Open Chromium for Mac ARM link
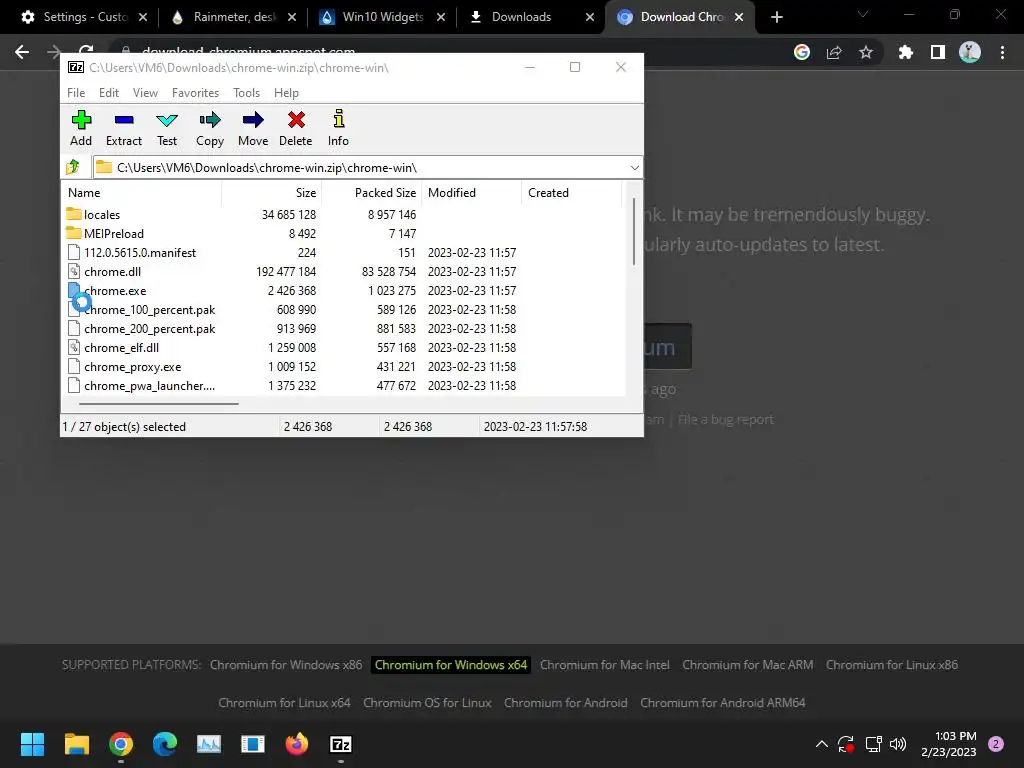This screenshot has height=768, width=1024. 748,665
